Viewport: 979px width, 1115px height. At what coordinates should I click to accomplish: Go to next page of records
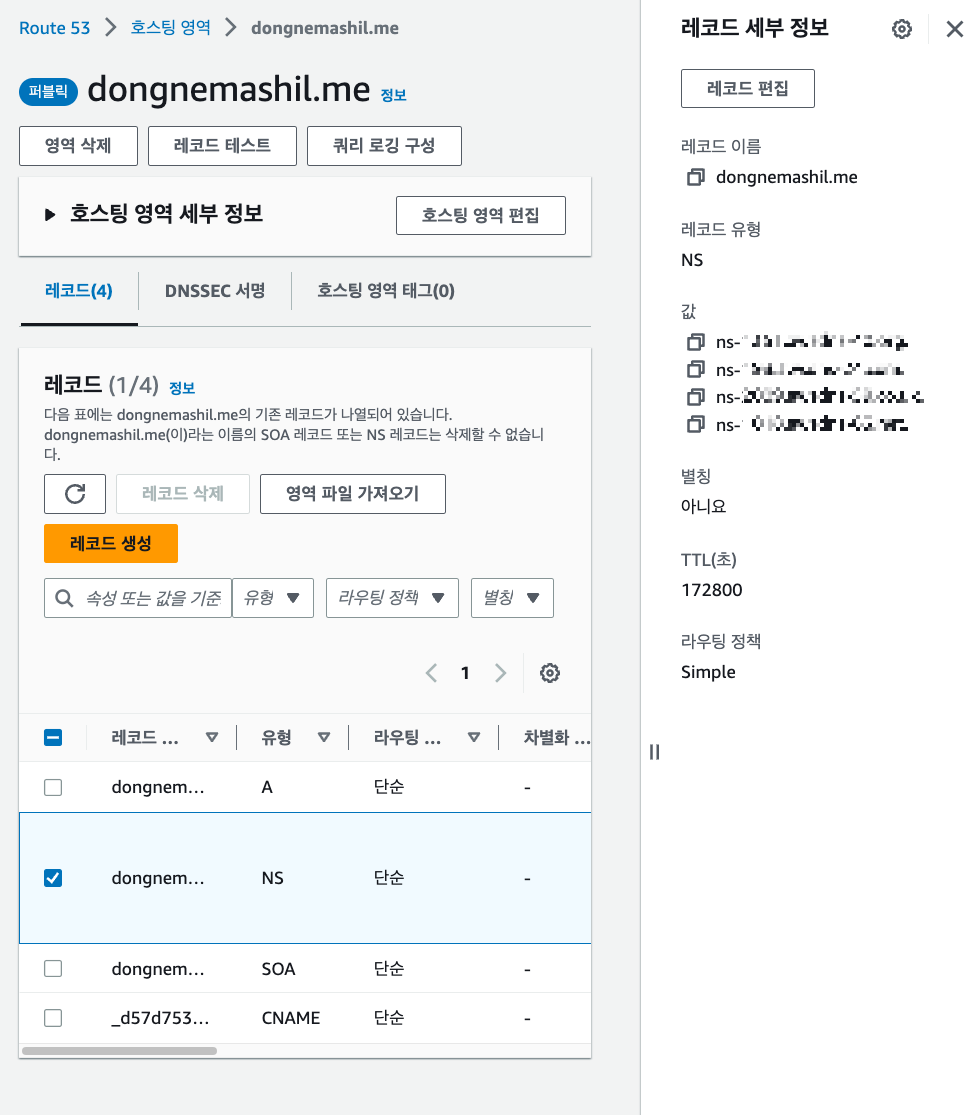501,673
